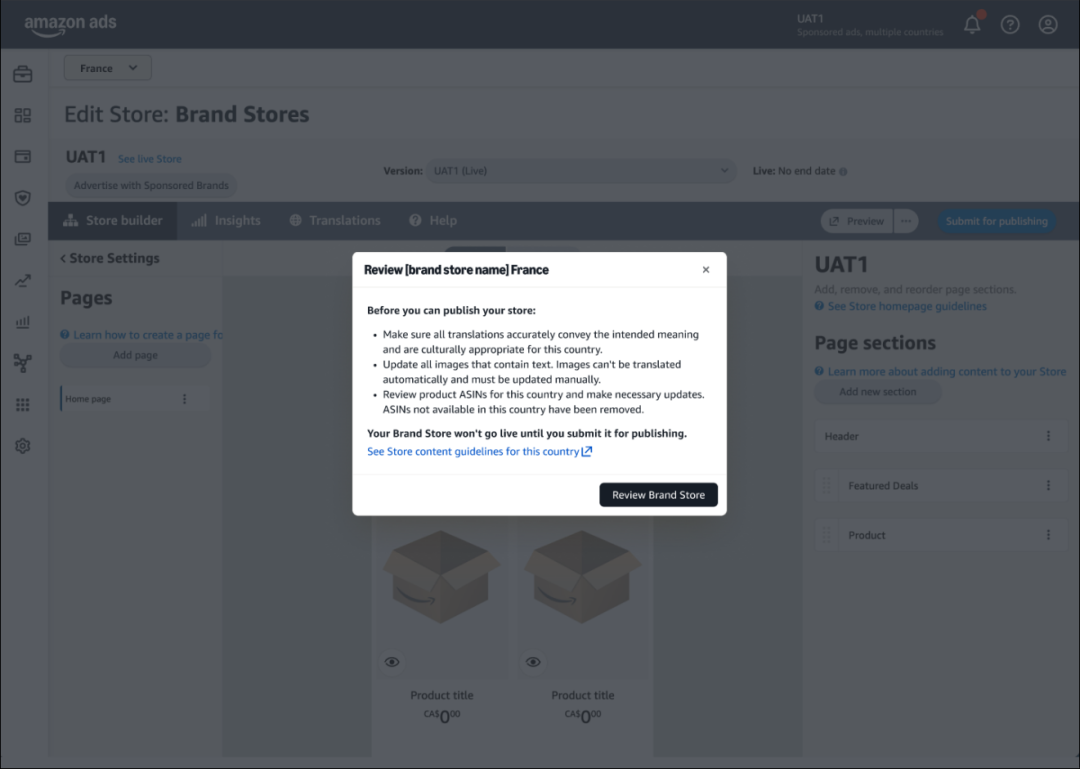Toggle visibility eye on second product

[533, 661]
